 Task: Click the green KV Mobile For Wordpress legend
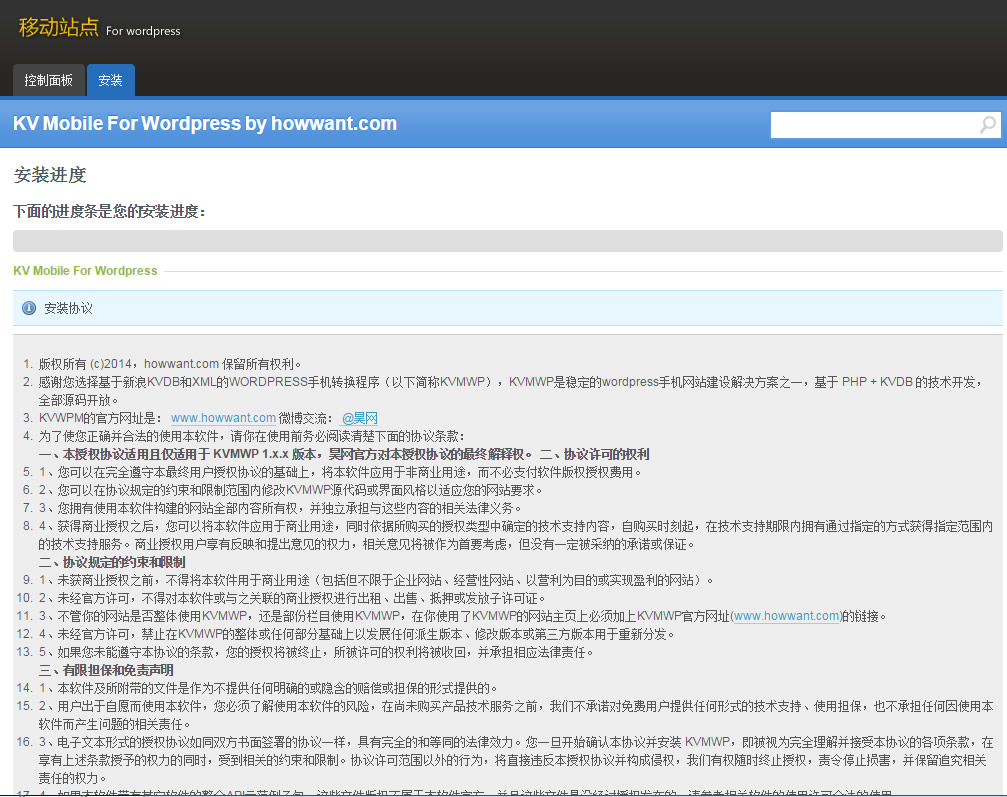[x=85, y=271]
